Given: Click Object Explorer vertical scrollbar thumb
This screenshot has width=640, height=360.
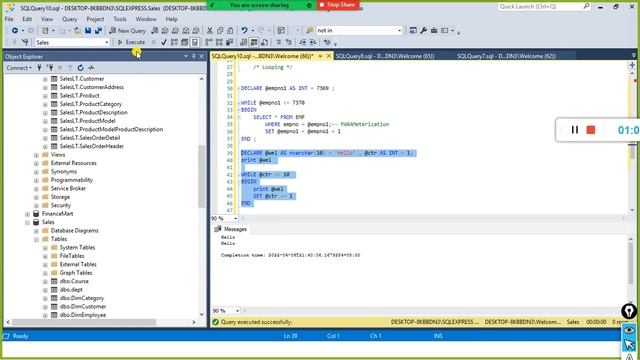Looking at the screenshot, I should tap(202, 176).
